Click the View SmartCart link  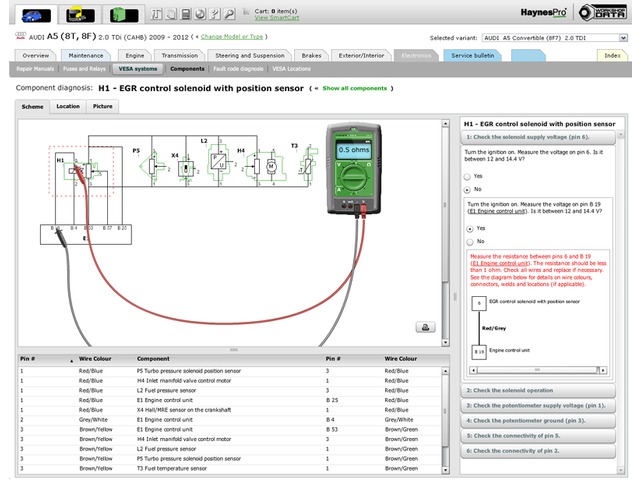point(277,18)
